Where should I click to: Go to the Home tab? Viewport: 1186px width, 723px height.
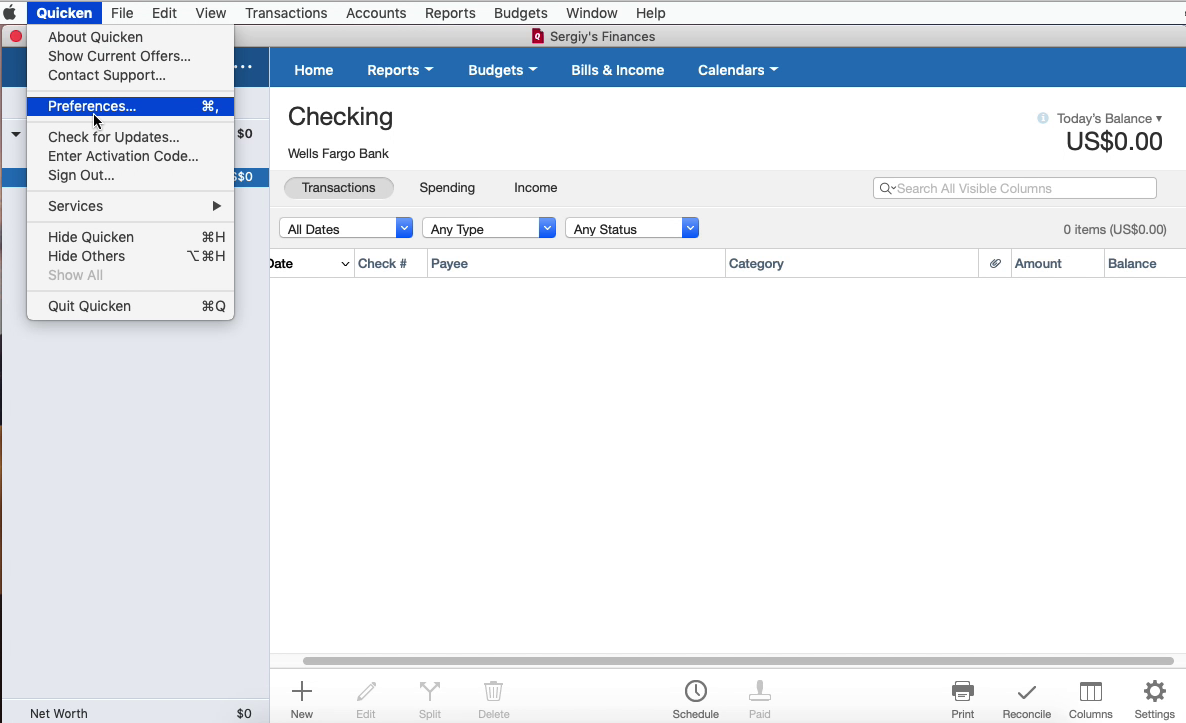click(x=313, y=70)
